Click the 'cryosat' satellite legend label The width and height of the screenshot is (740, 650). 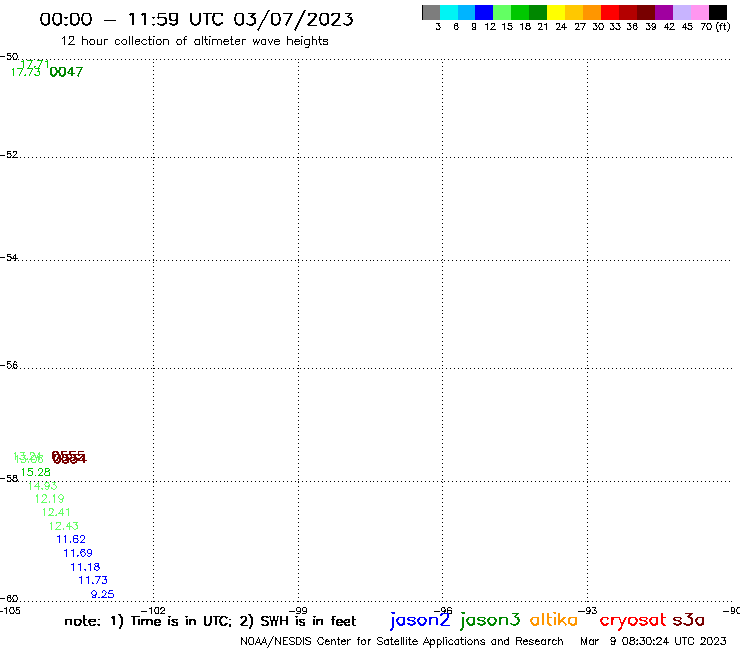point(633,621)
